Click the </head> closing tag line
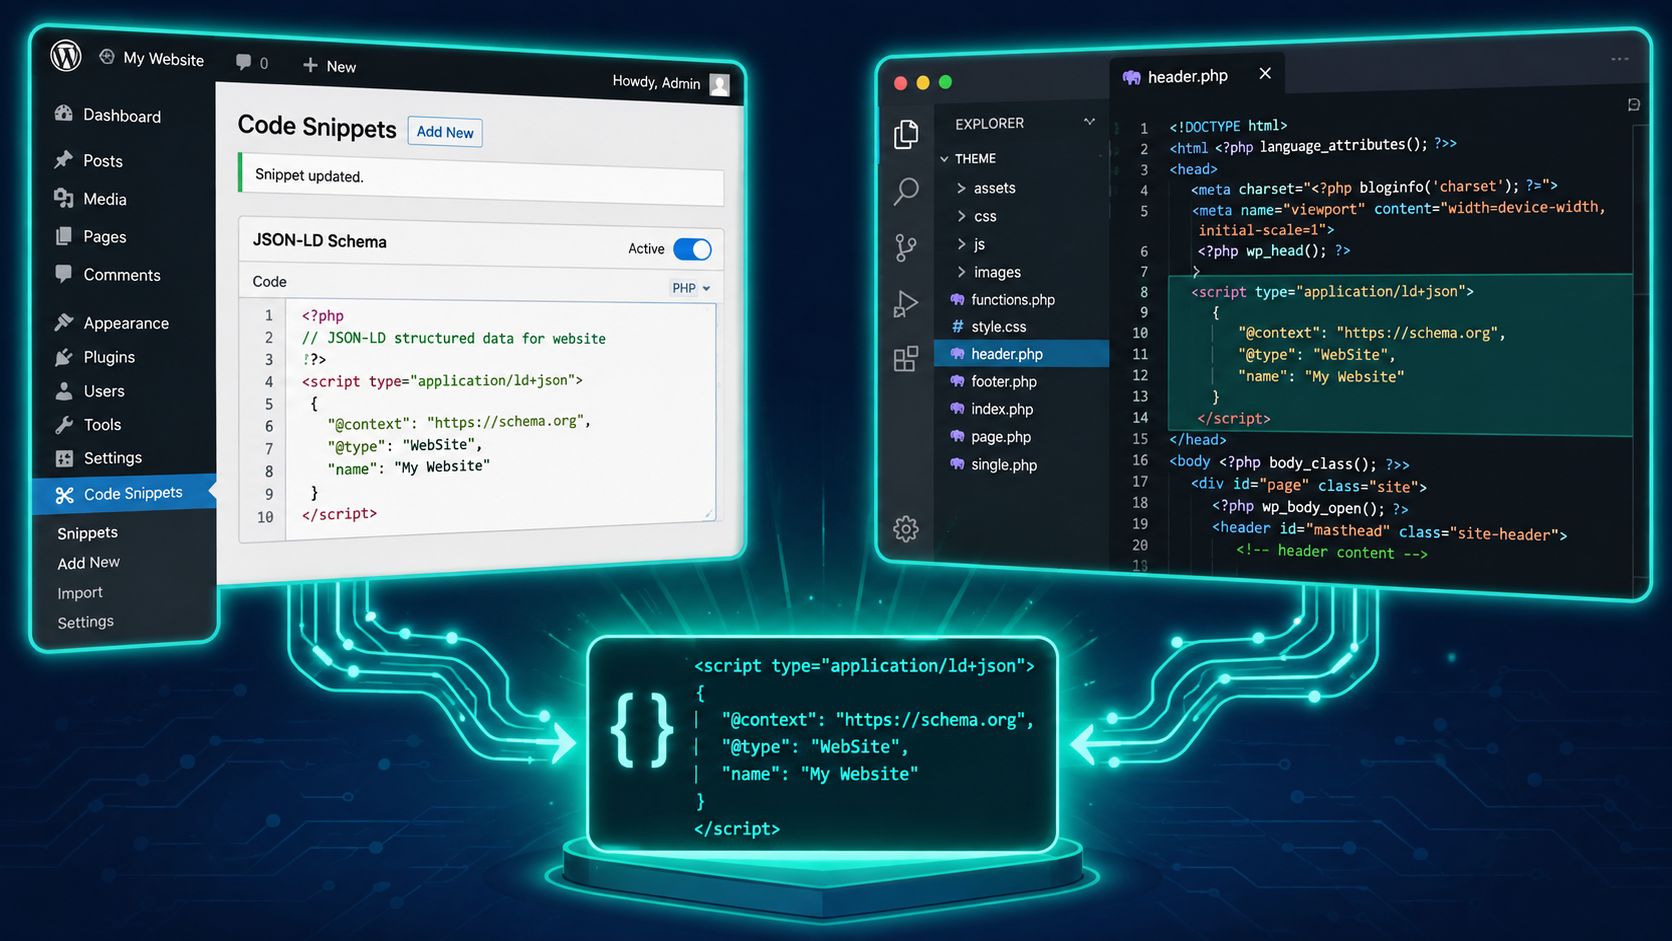This screenshot has width=1672, height=941. 1198,440
